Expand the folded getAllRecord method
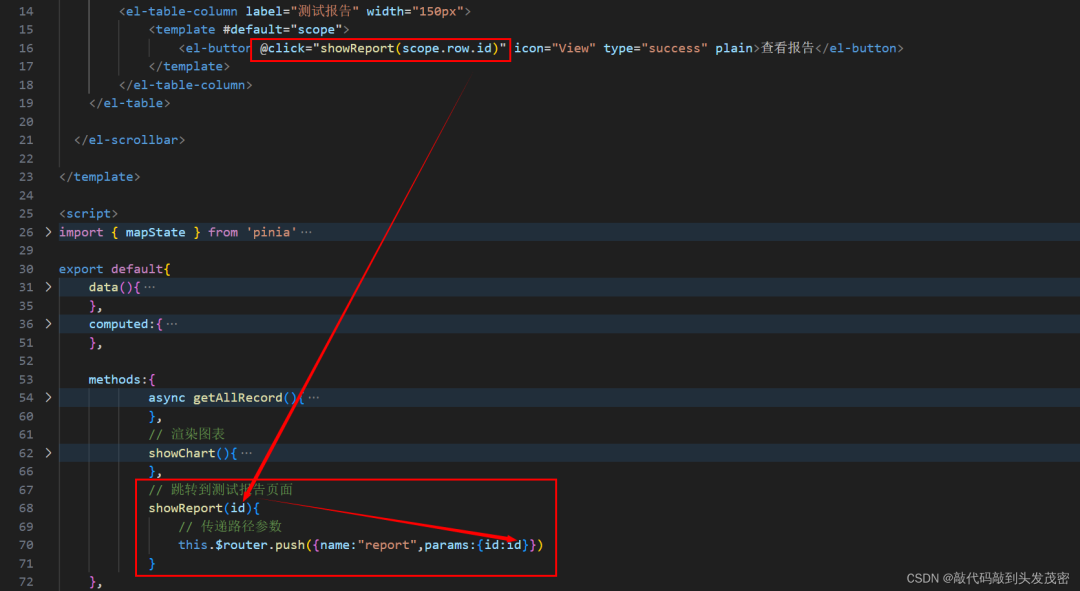1080x591 pixels. (x=48, y=397)
